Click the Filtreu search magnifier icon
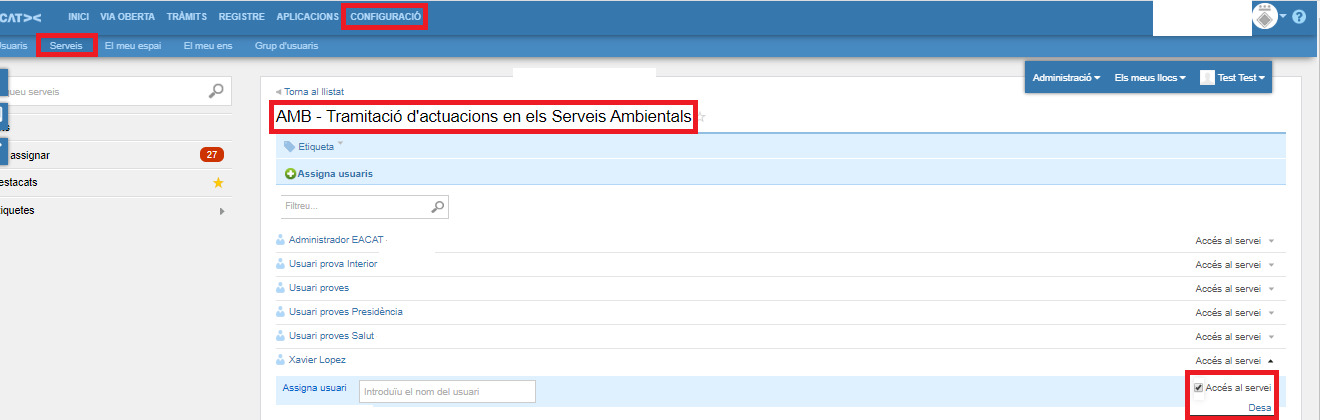This screenshot has height=420, width=1320. pyautogui.click(x=437, y=207)
